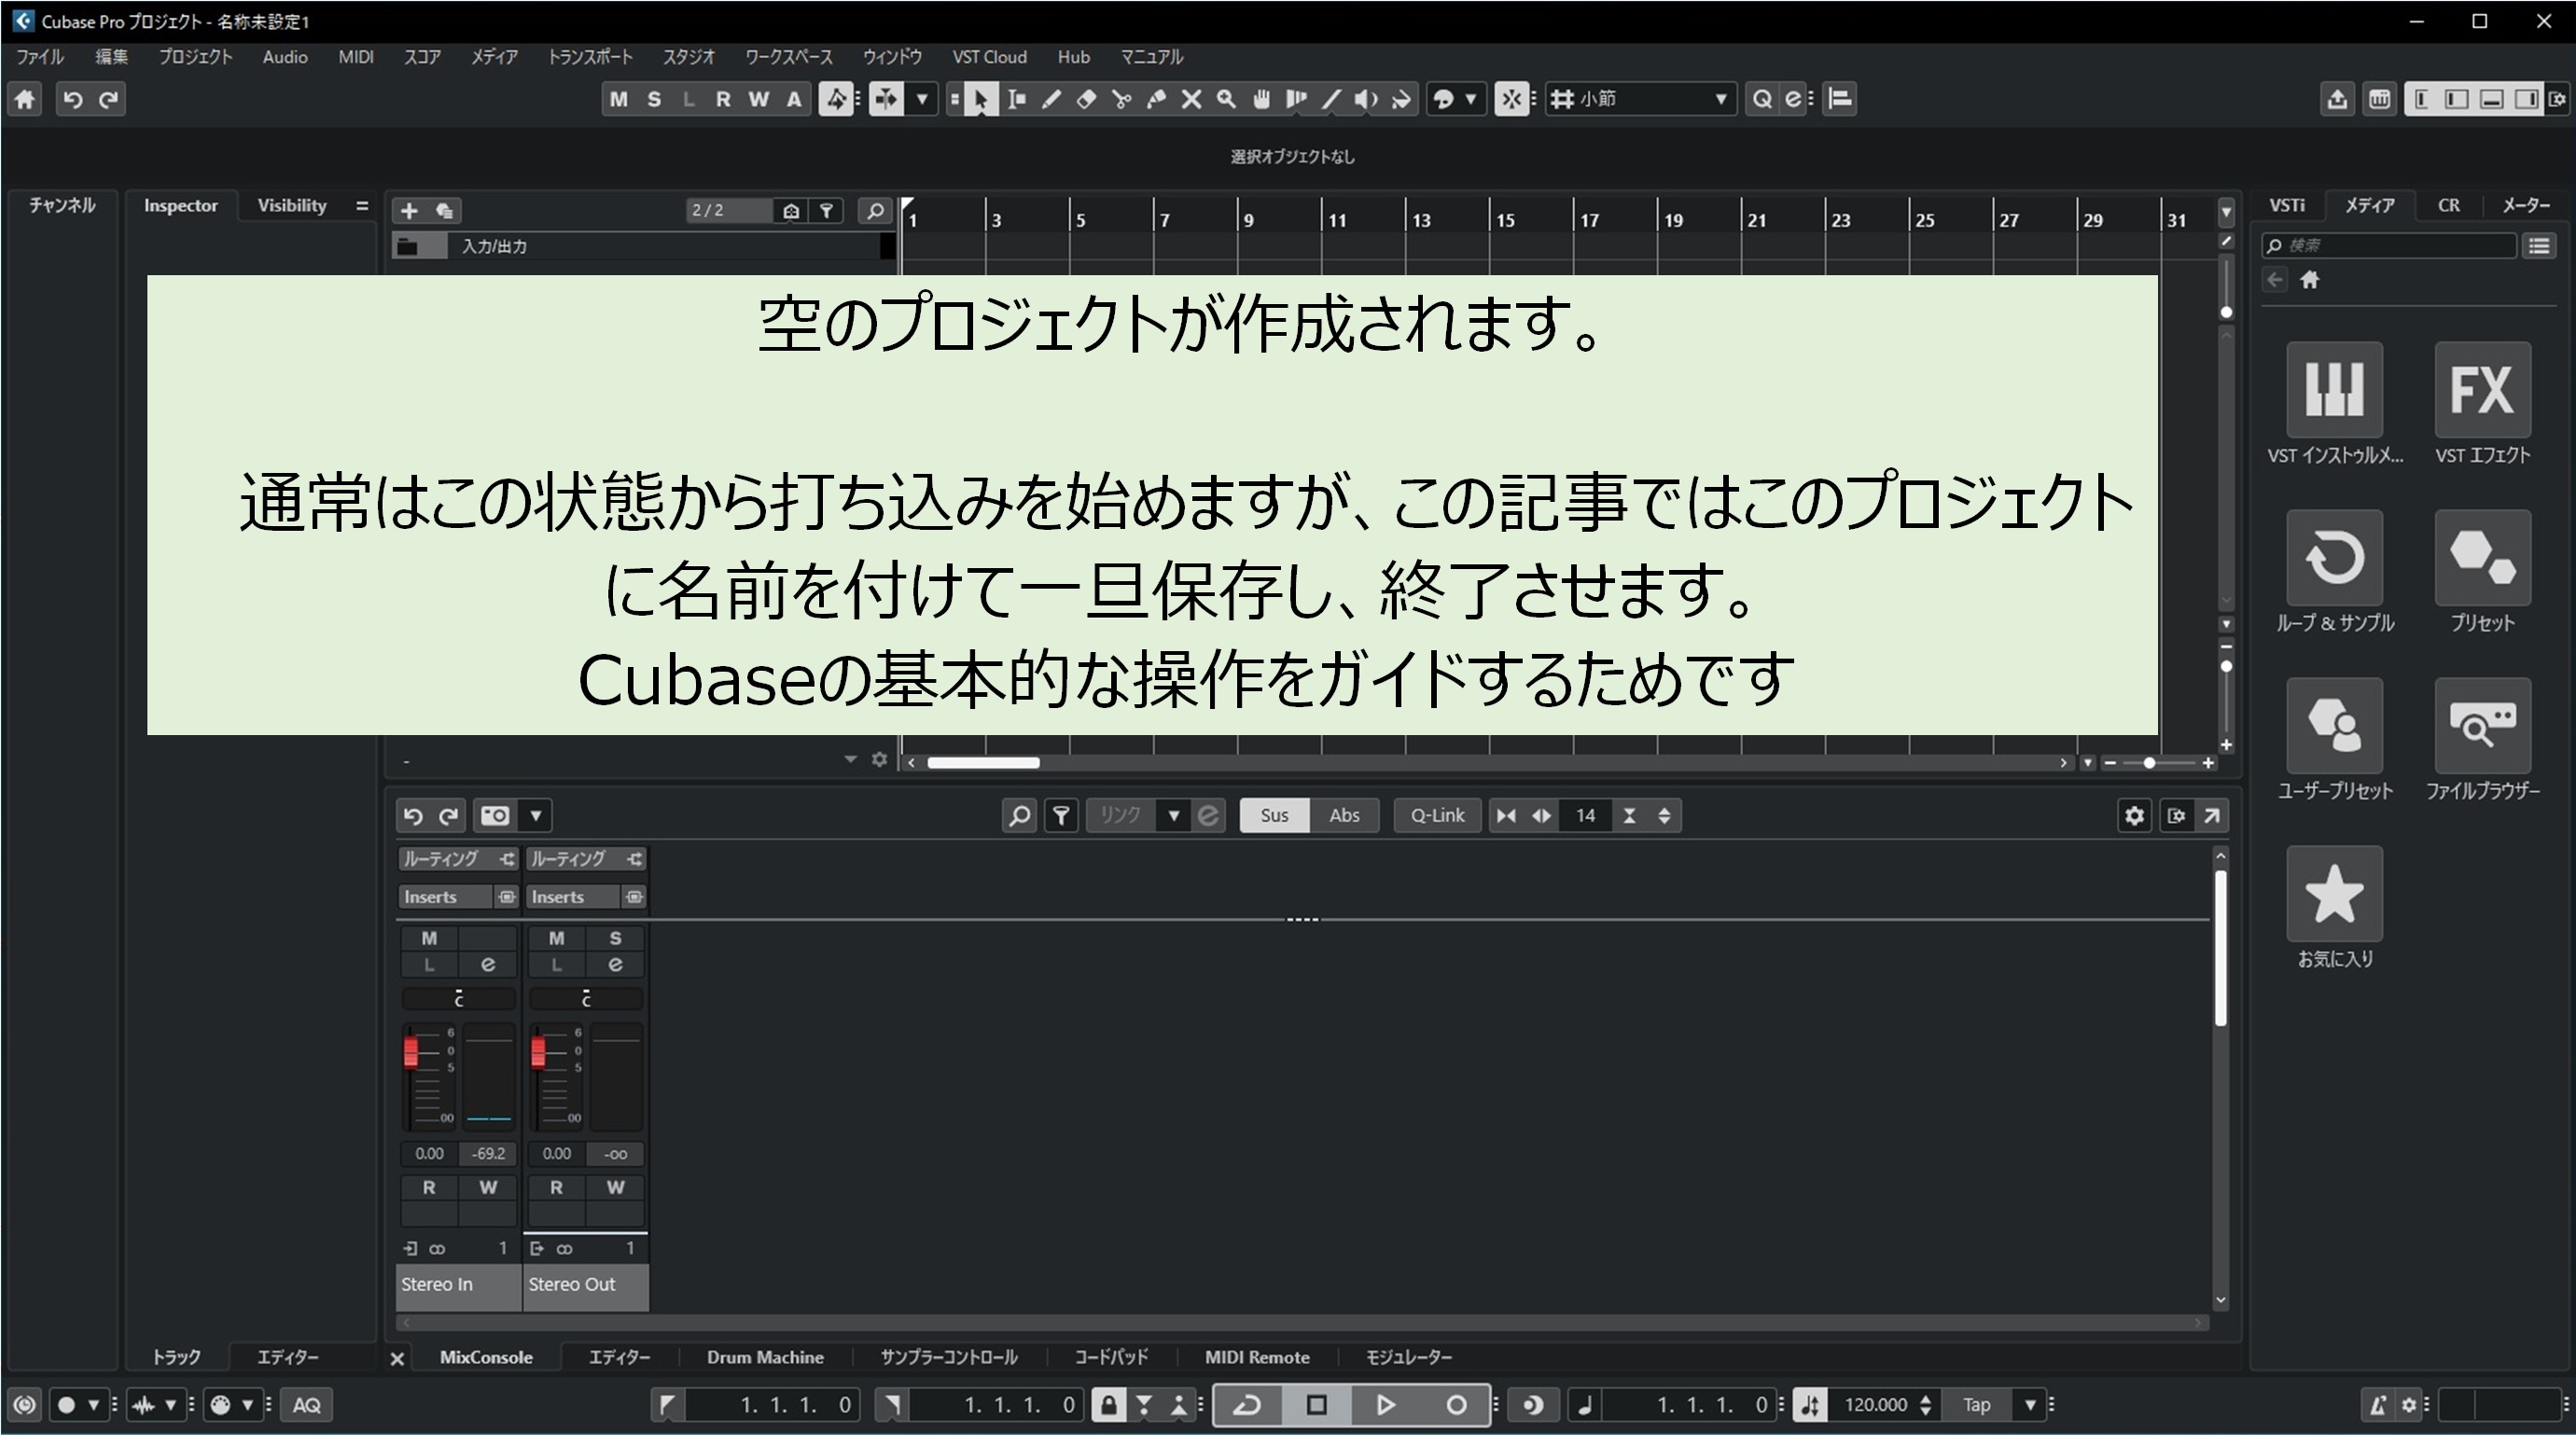The height and width of the screenshot is (1445, 2576).
Task: Mute the Stereo Out channel
Action: 556,938
